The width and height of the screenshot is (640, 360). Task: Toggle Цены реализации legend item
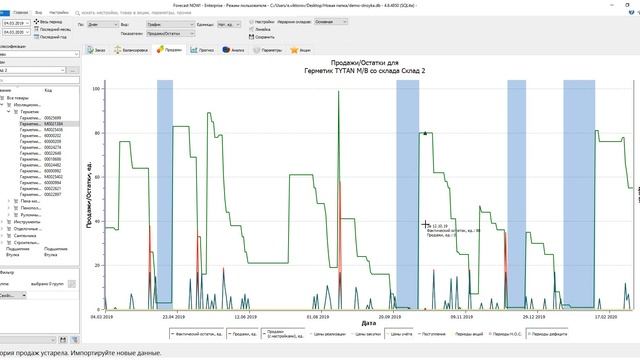tap(328, 334)
